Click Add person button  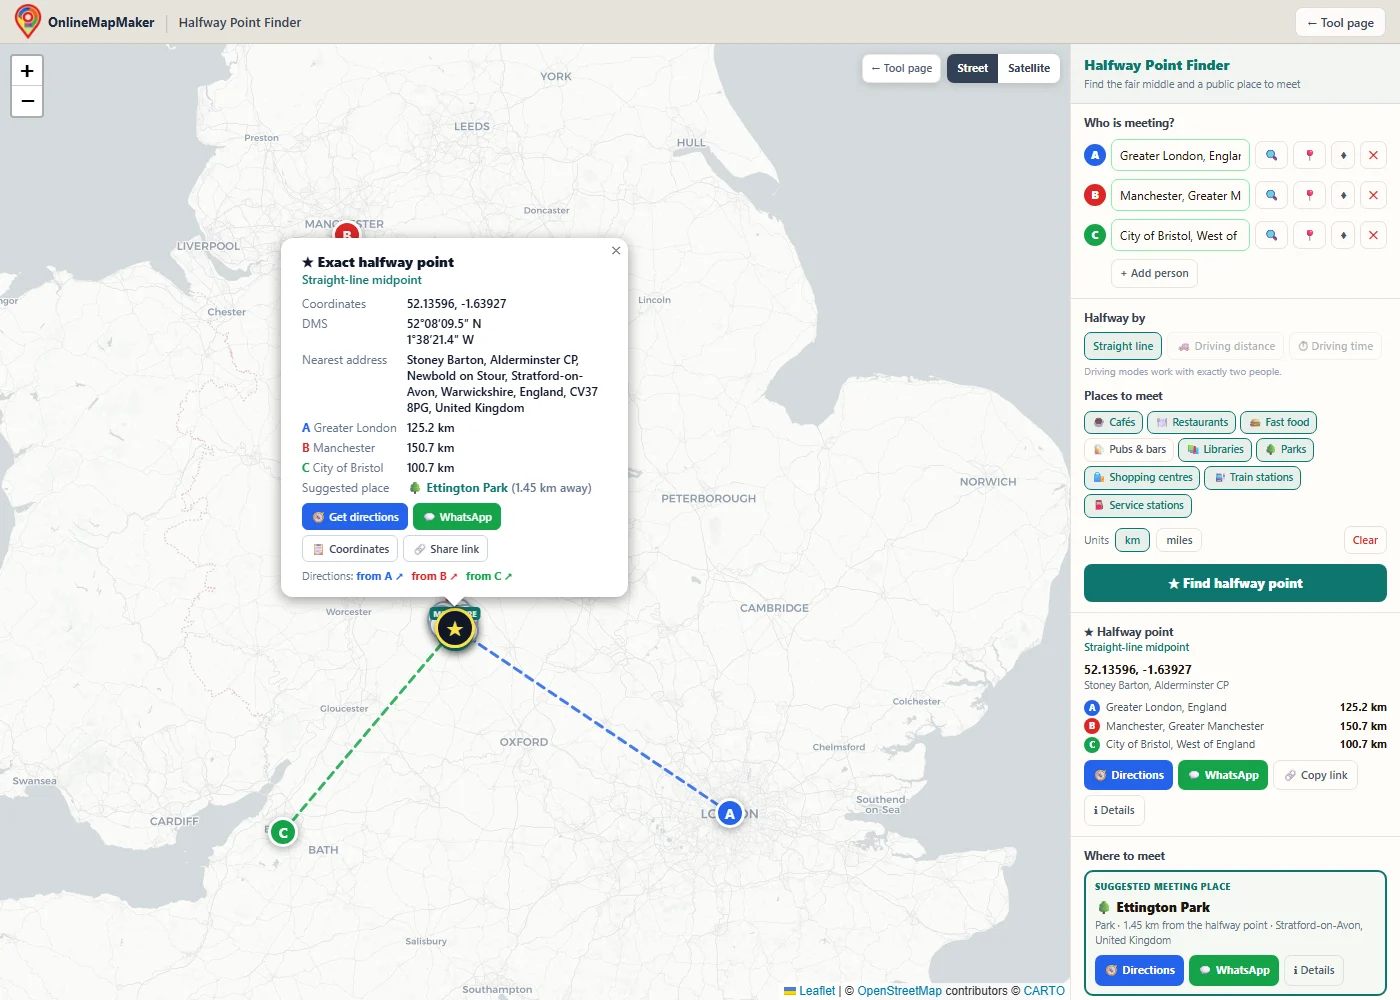pos(1154,273)
